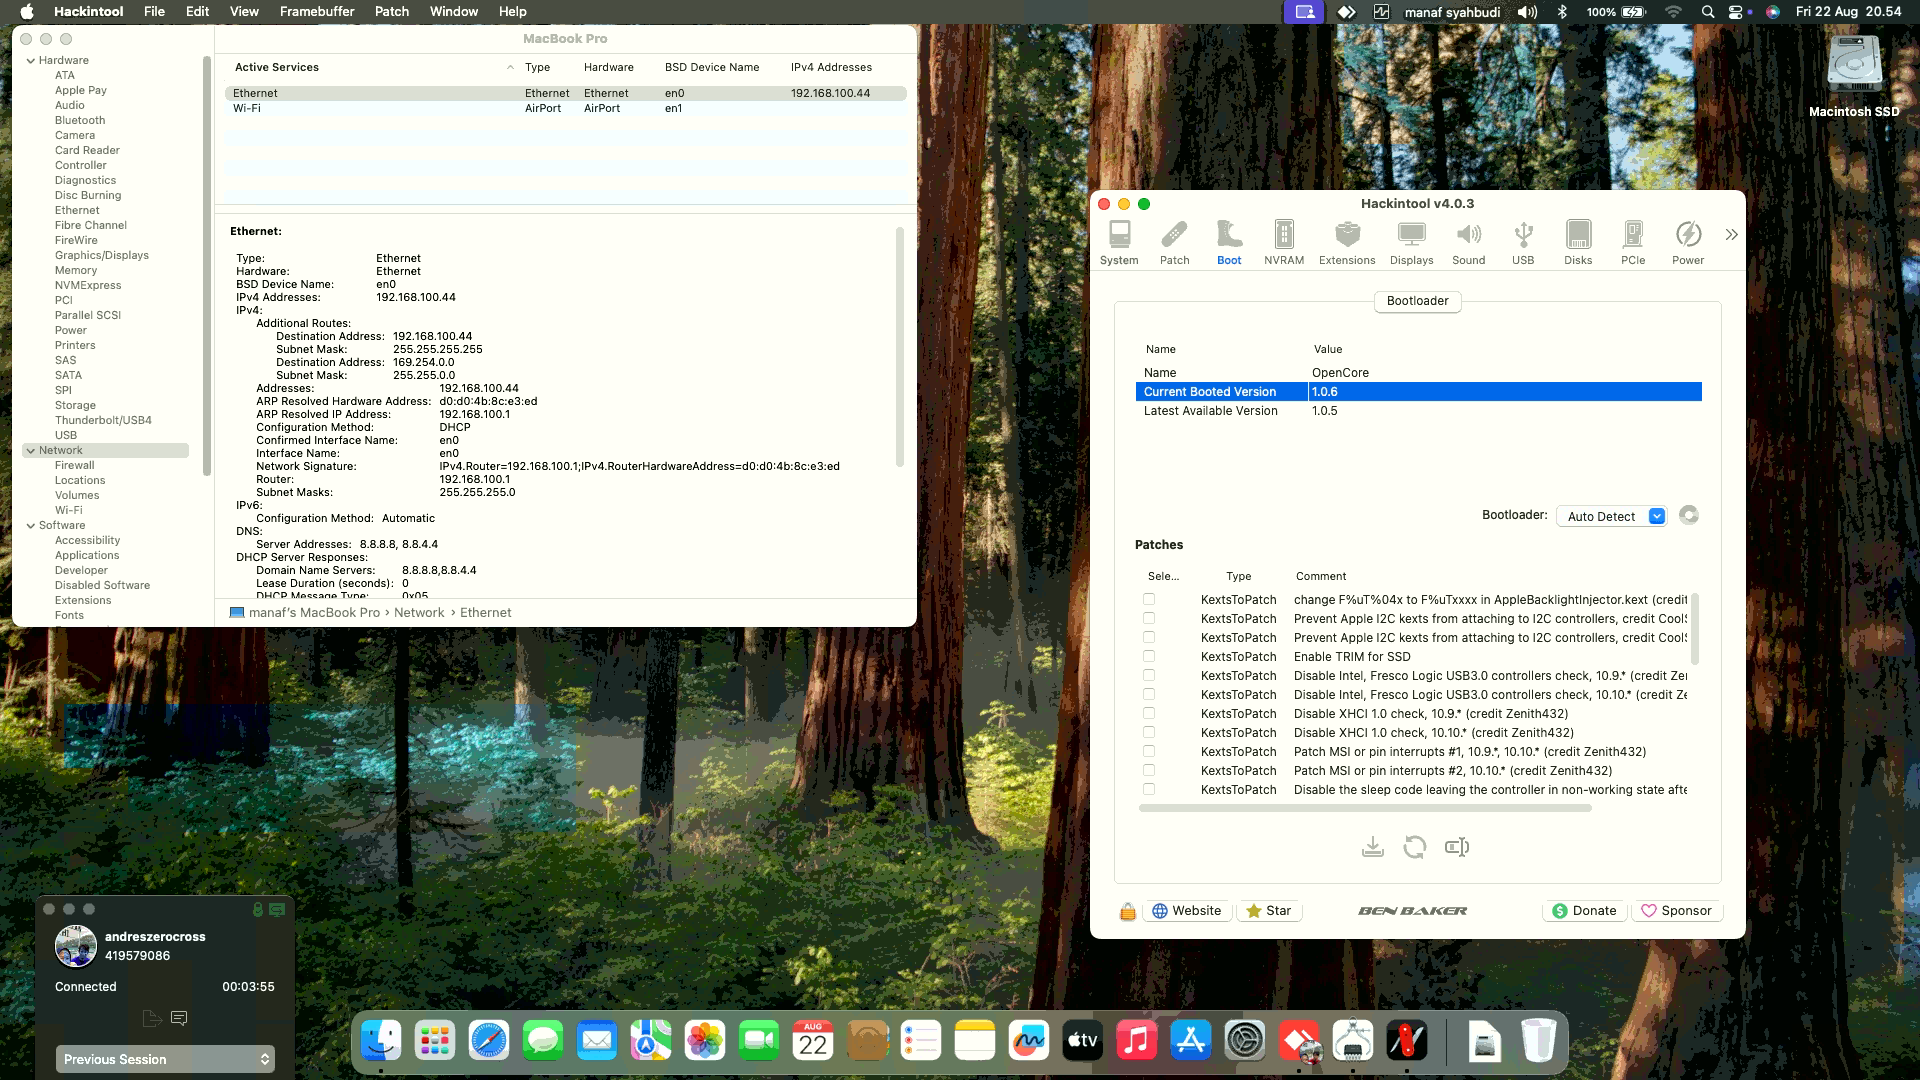Viewport: 1920px width, 1080px height.
Task: Open the Patch section in Hackintool toolbar
Action: 1174,240
